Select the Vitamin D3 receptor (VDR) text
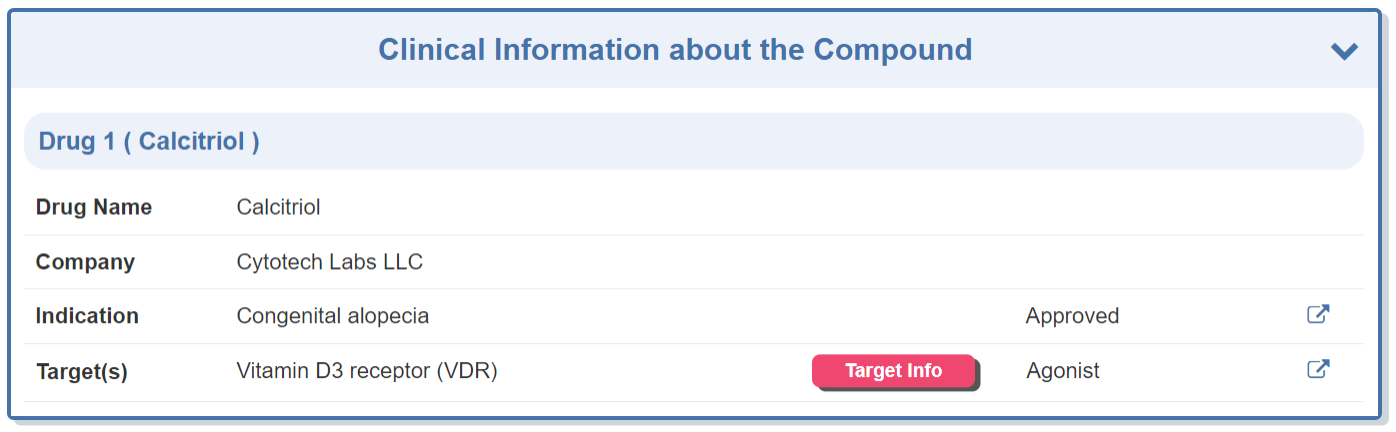This screenshot has height=432, width=1396. [367, 371]
